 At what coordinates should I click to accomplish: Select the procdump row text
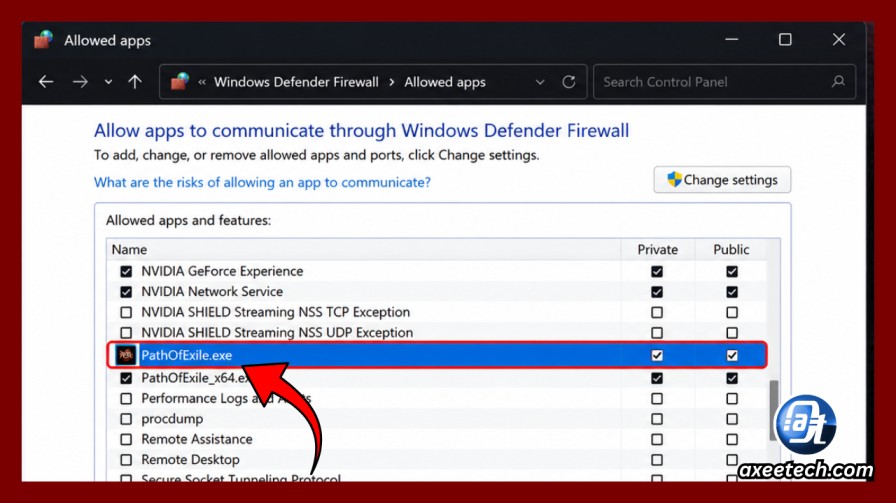tap(172, 419)
